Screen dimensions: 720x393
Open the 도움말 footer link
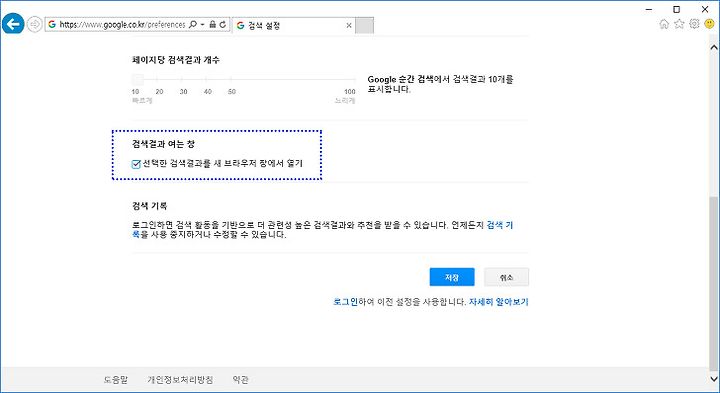tap(116, 380)
